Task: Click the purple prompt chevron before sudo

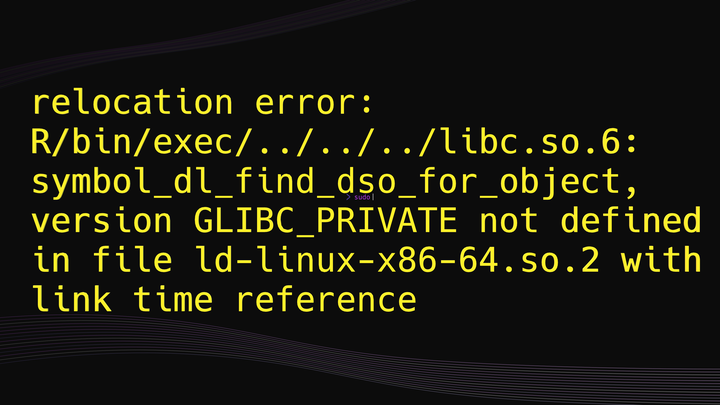Action: click(349, 198)
